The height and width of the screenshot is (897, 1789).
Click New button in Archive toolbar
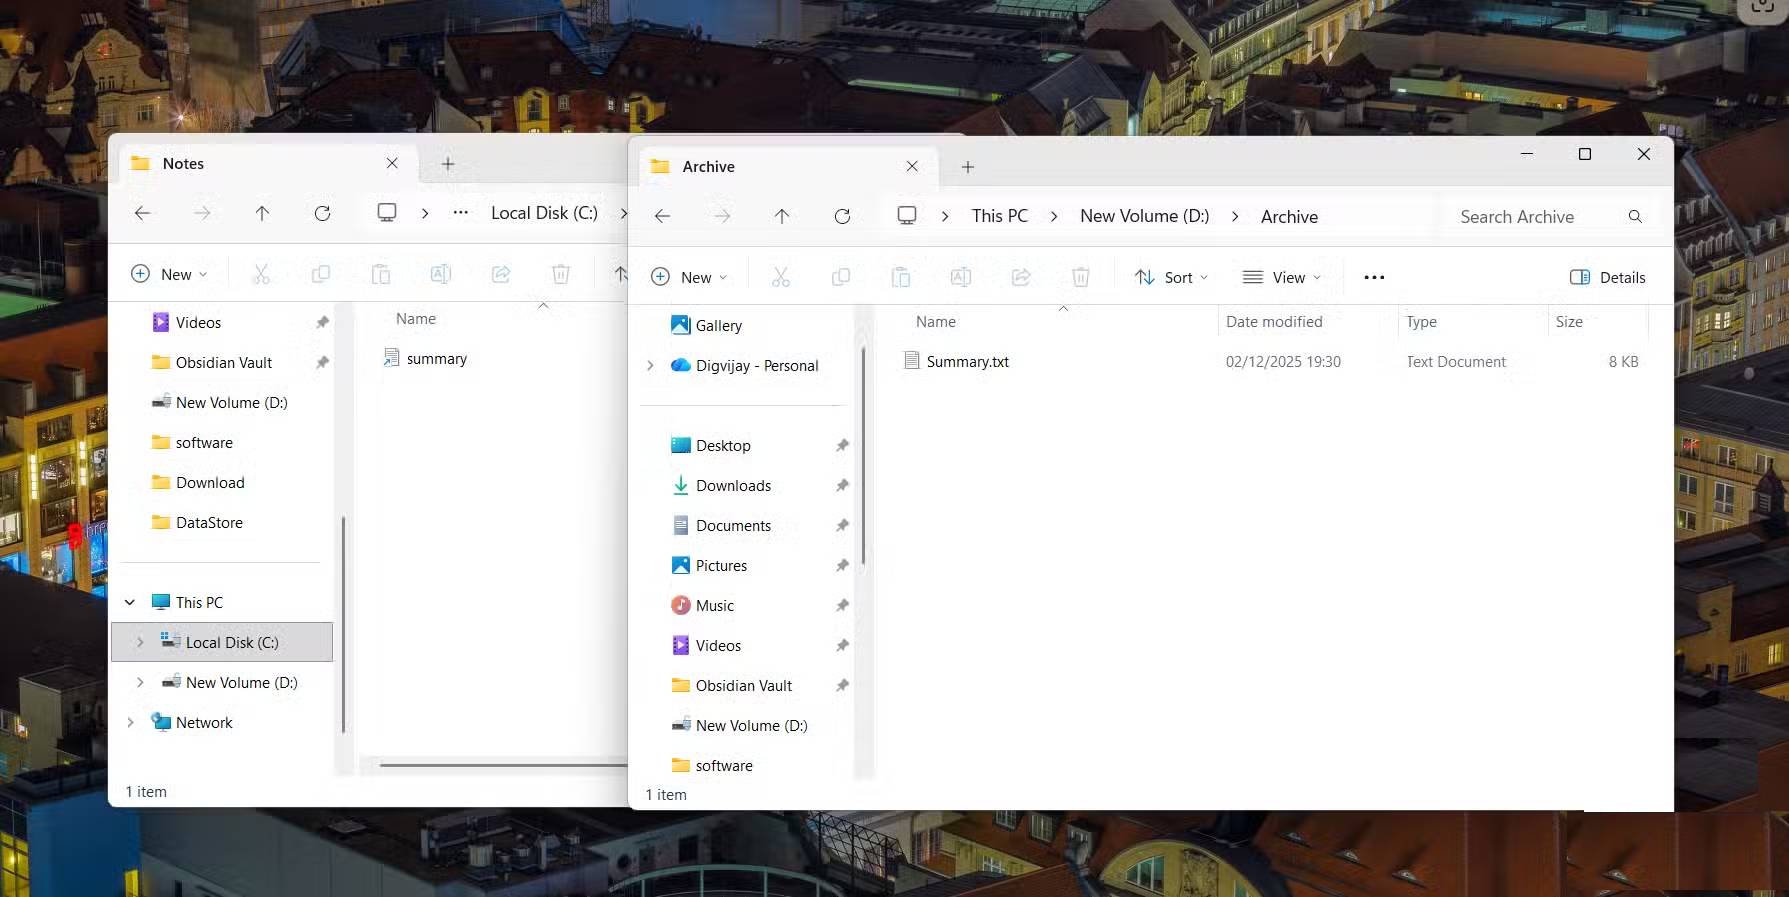[x=688, y=277]
